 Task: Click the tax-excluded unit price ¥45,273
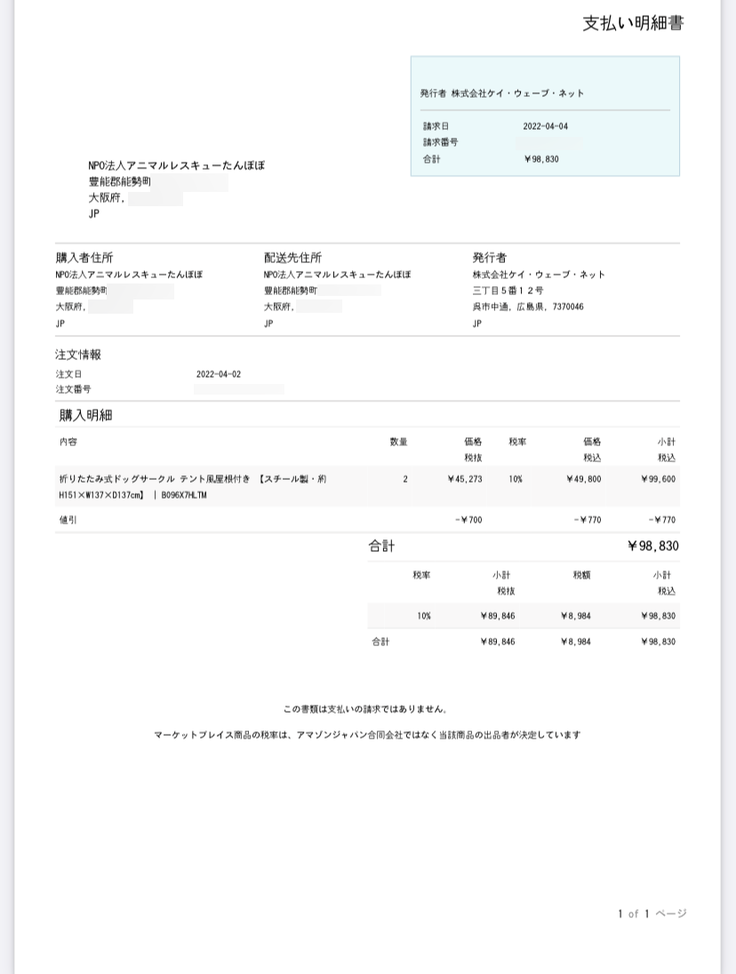(x=465, y=480)
